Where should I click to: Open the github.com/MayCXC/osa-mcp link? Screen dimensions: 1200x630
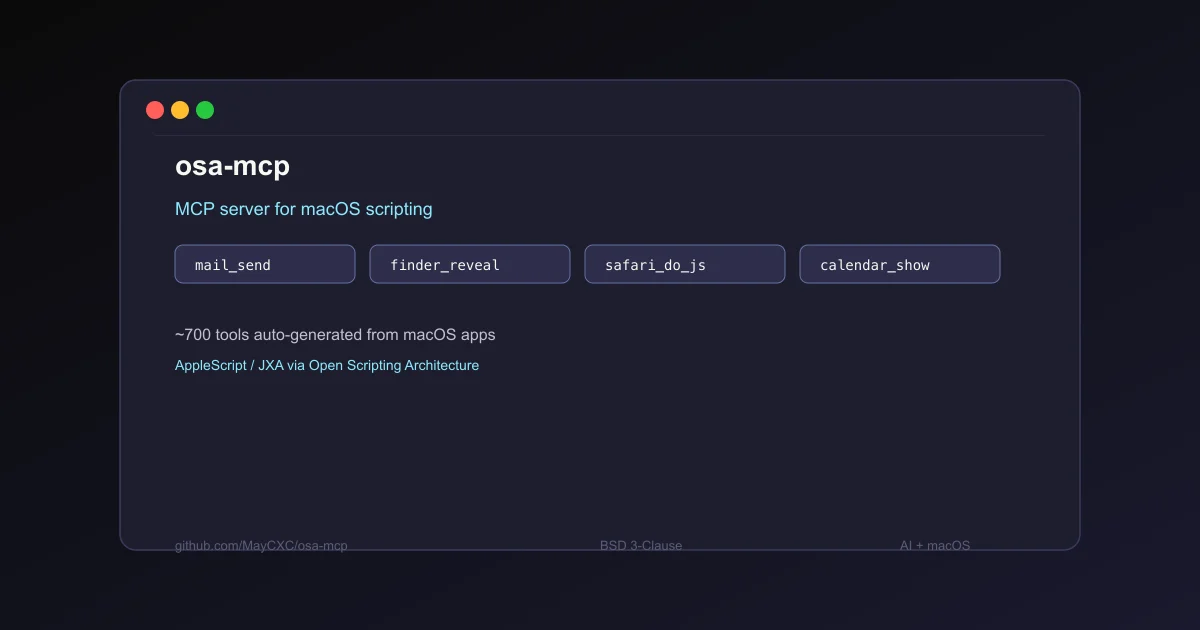coord(261,545)
